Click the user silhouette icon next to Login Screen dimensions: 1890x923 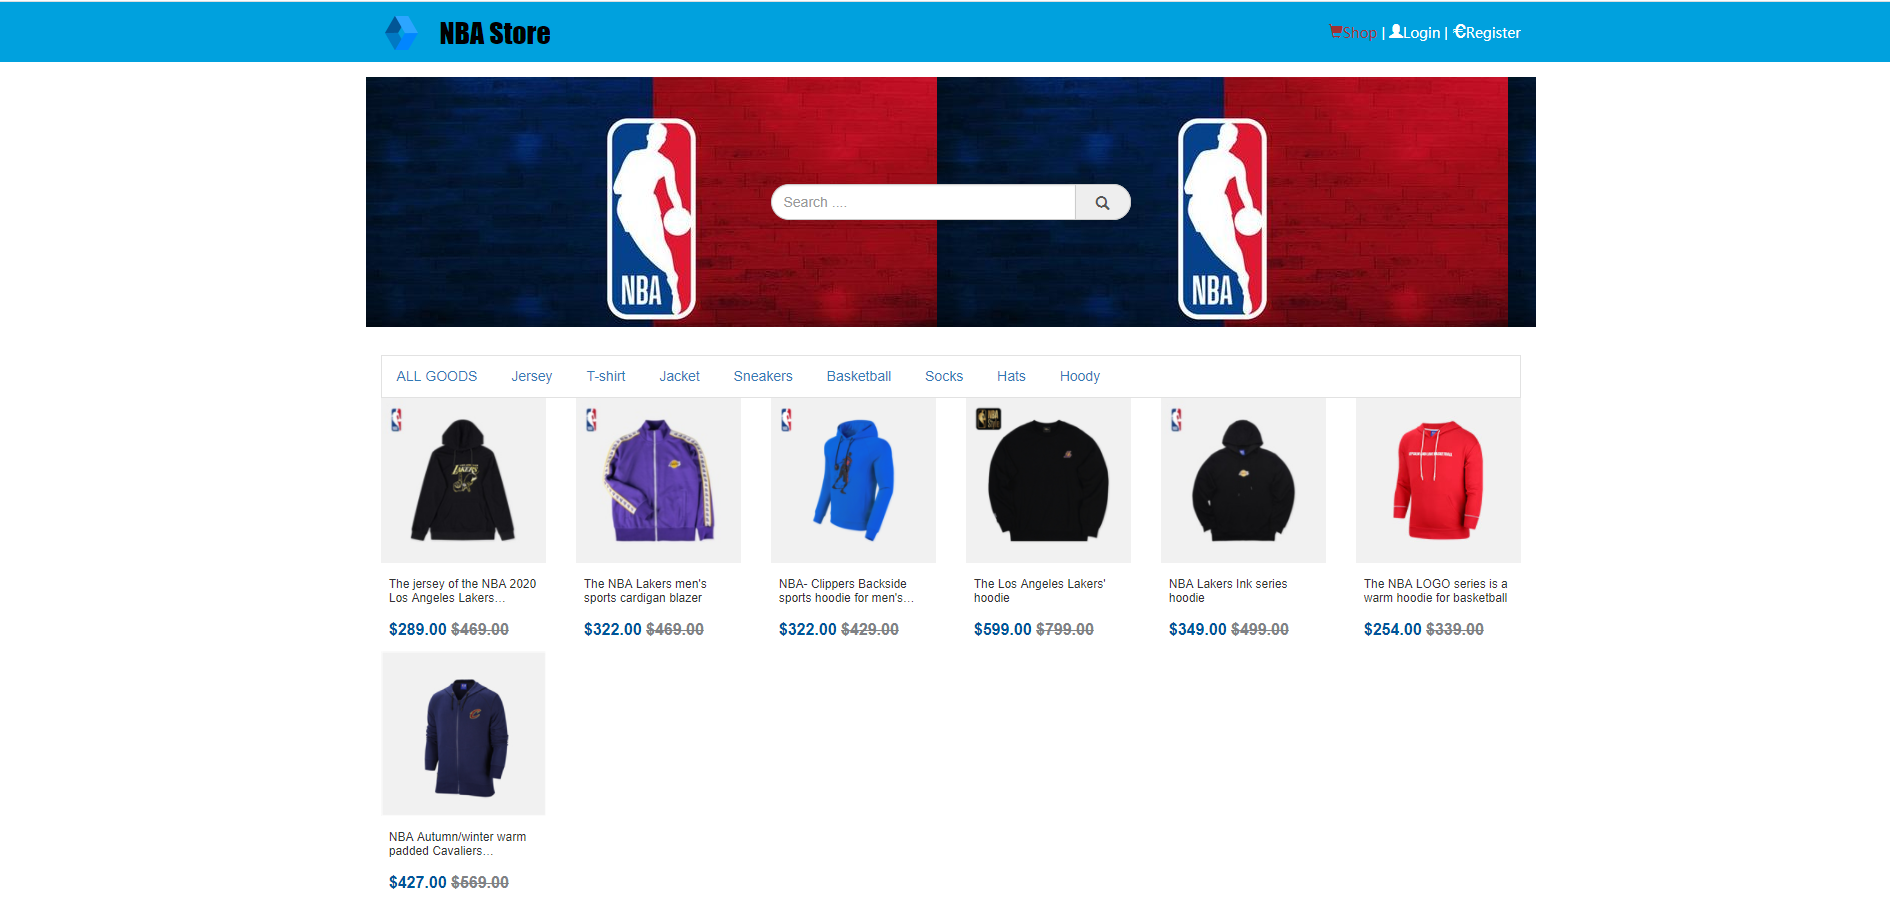coord(1396,31)
